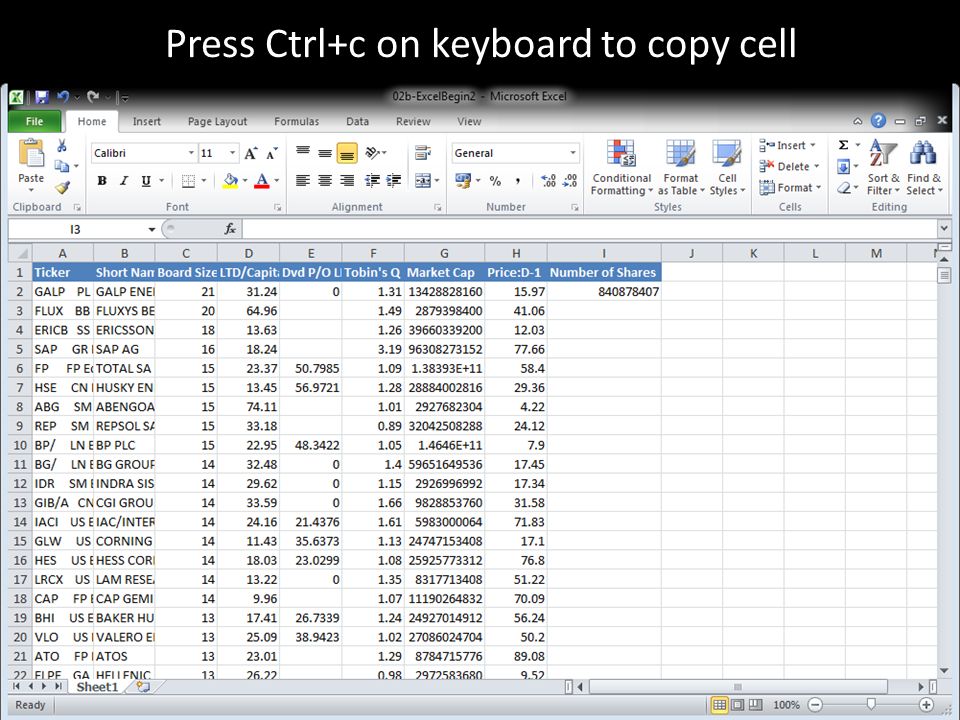960x720 pixels.
Task: Toggle Align Text Left
Action: pos(302,181)
